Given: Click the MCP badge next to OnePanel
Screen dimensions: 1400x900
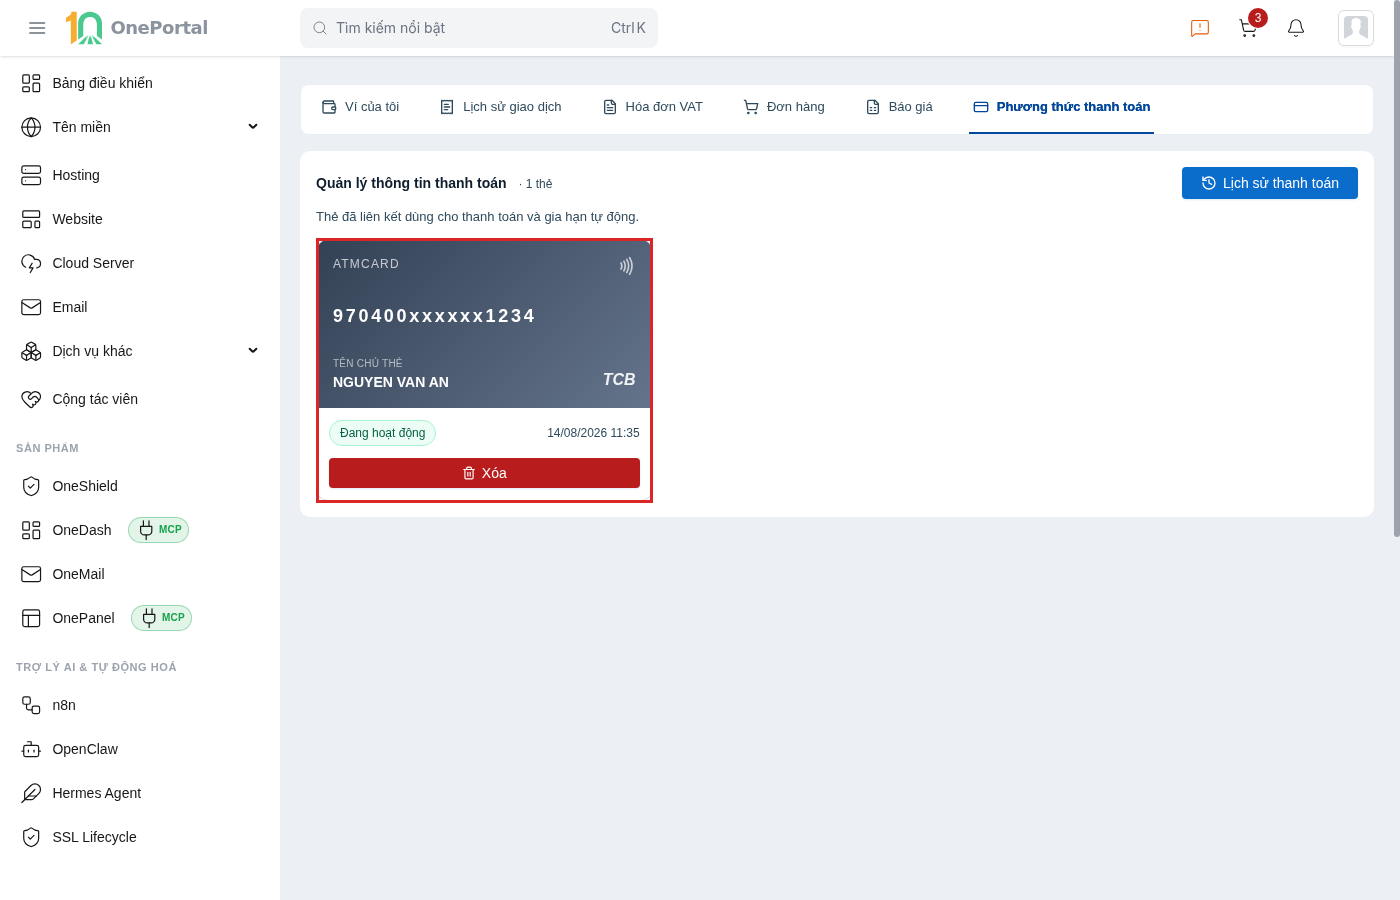Looking at the screenshot, I should (161, 618).
